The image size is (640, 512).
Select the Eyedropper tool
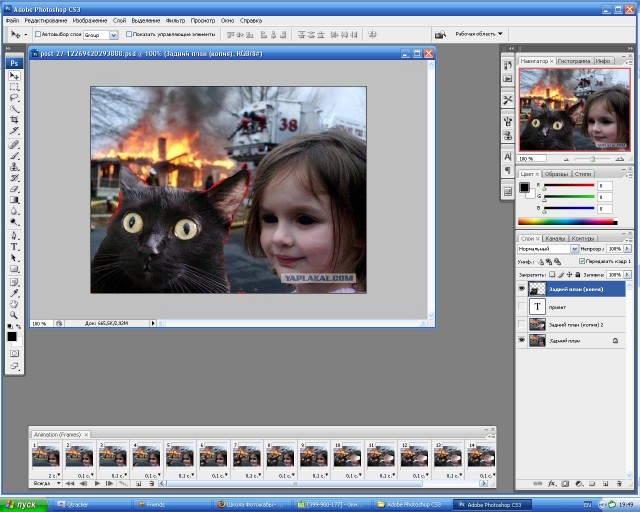14,293
